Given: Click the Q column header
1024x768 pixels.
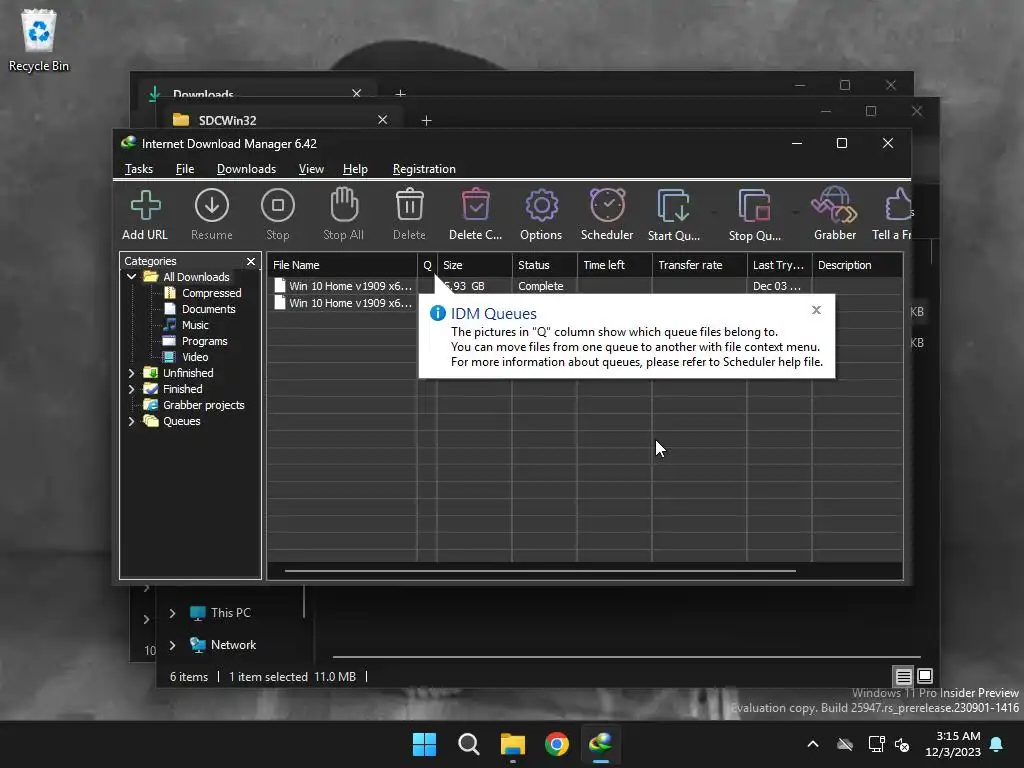Looking at the screenshot, I should 427,265.
